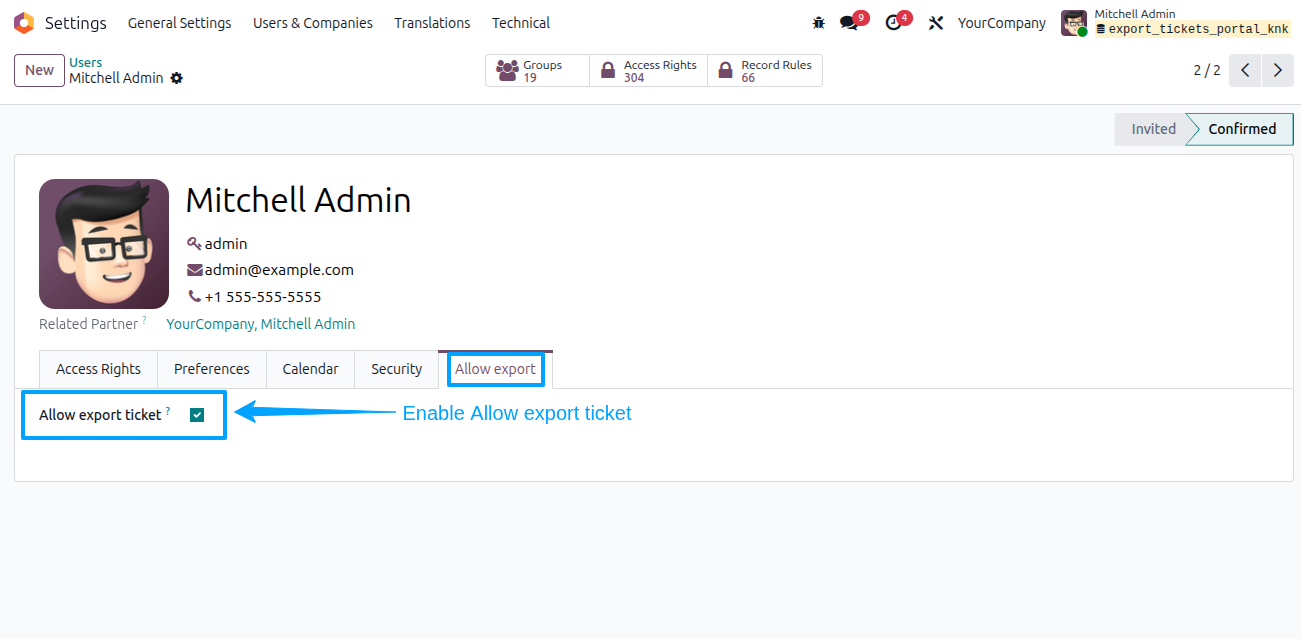Click the export_tickets_portal_knk database name
The height and width of the screenshot is (639, 1301).
click(x=1198, y=30)
